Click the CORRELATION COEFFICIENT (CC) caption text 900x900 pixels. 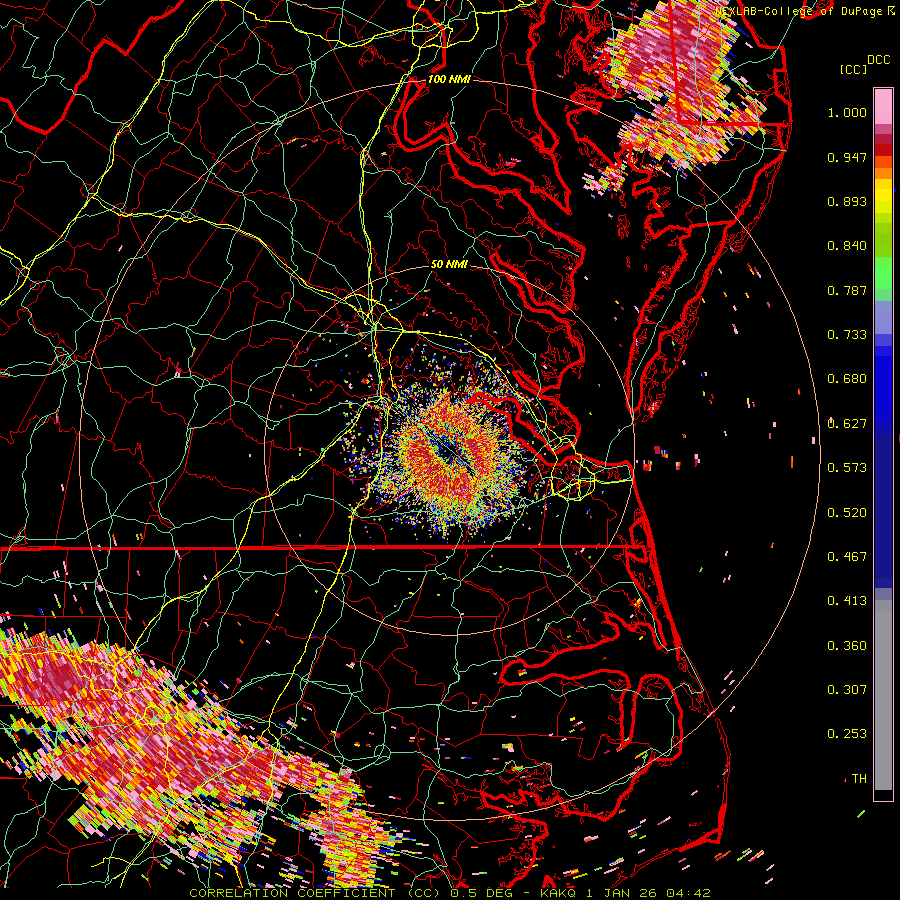pos(315,893)
